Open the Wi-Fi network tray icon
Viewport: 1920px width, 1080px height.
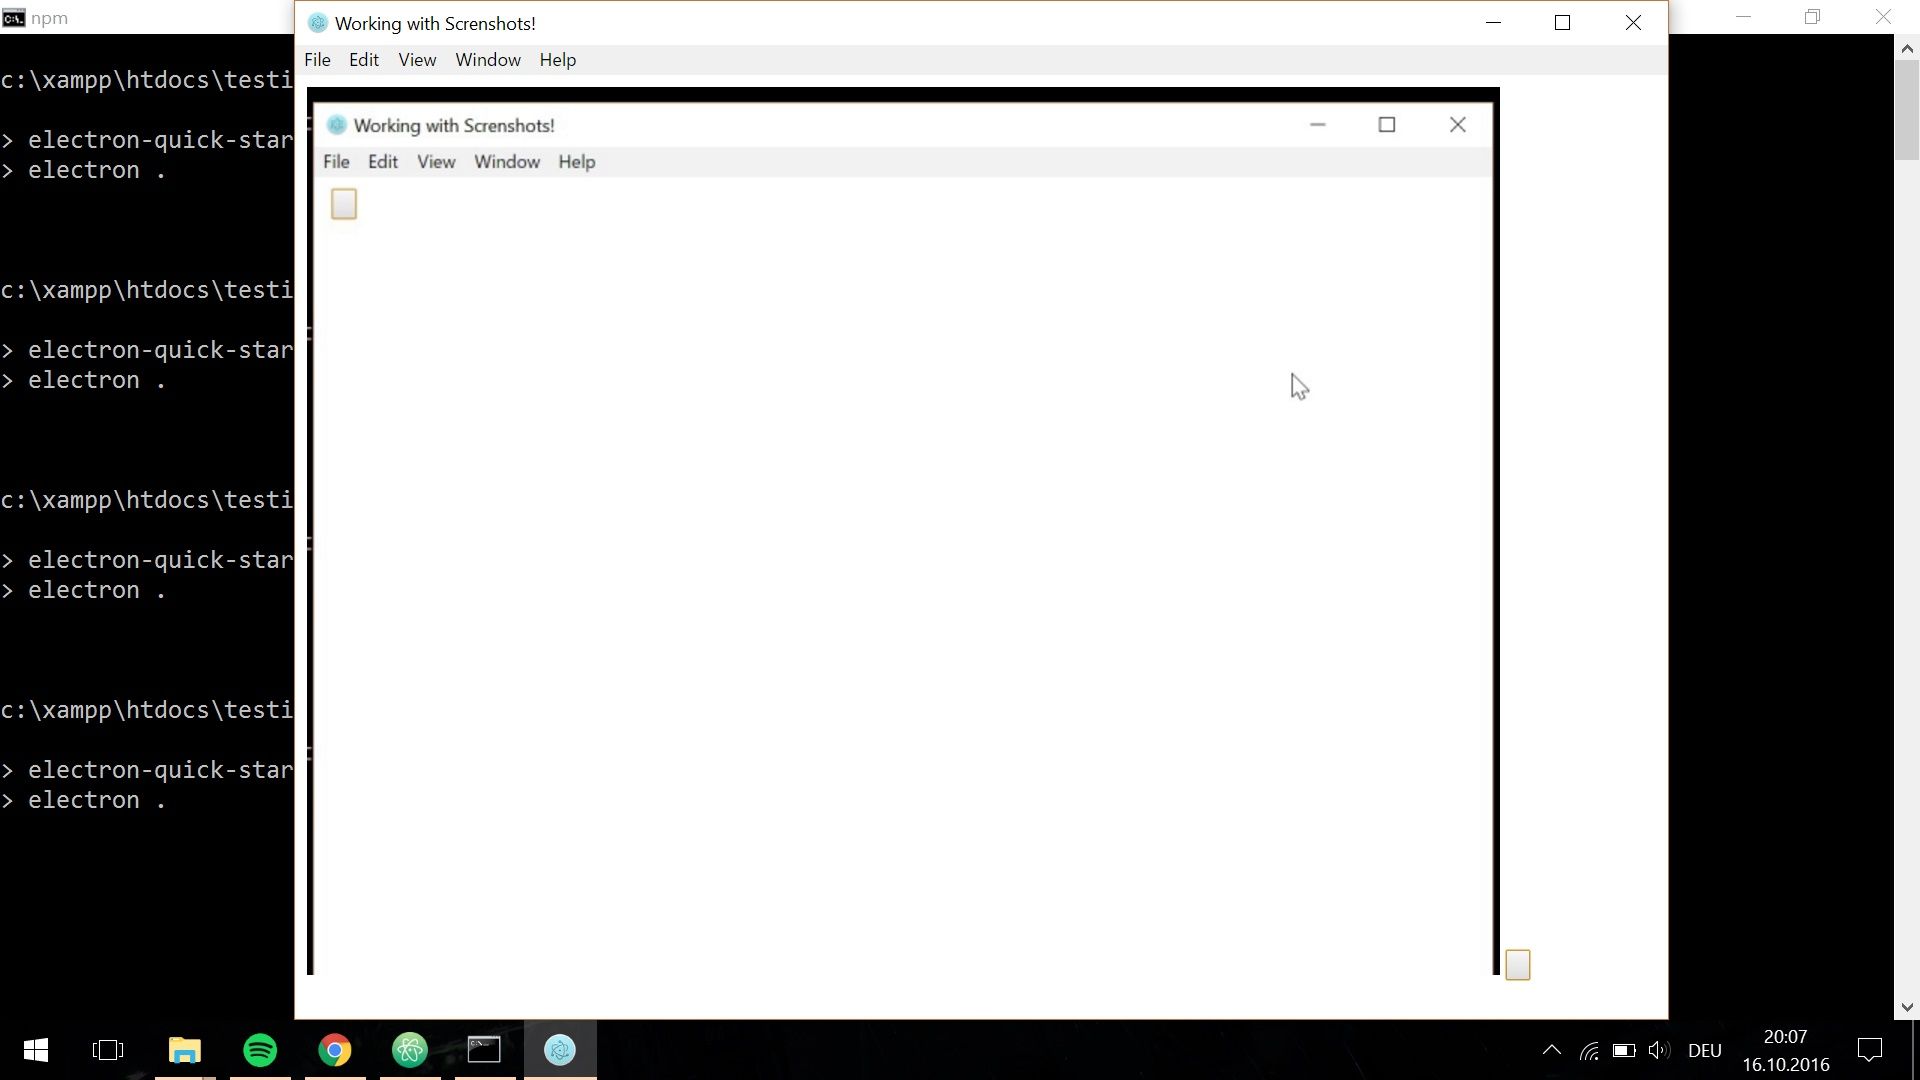[1588, 1050]
